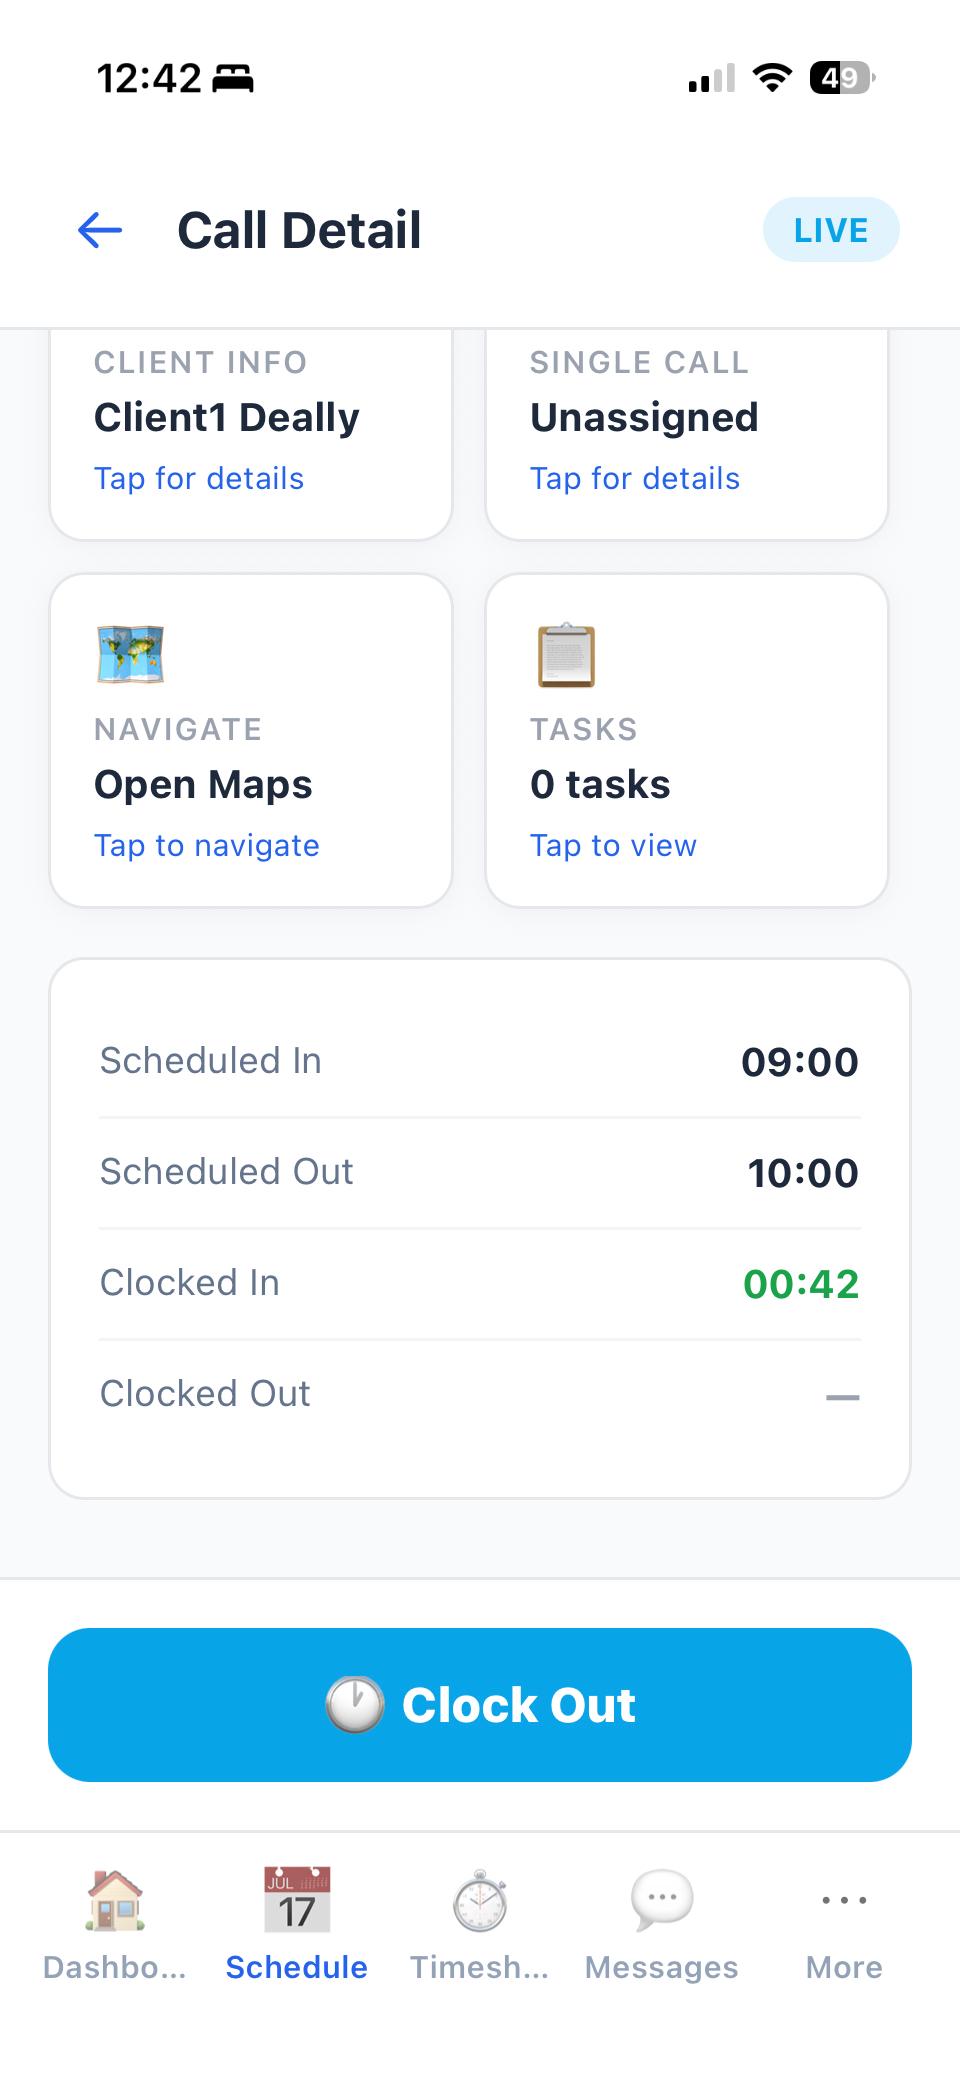Tap the clipboard tasks icon

[x=566, y=655]
